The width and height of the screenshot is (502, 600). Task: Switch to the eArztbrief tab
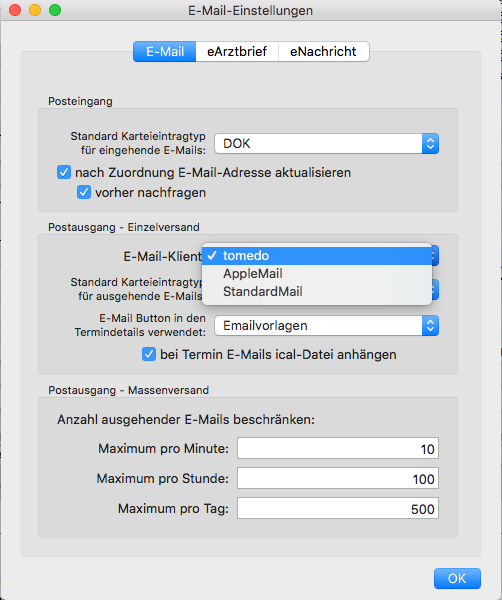pyautogui.click(x=237, y=51)
